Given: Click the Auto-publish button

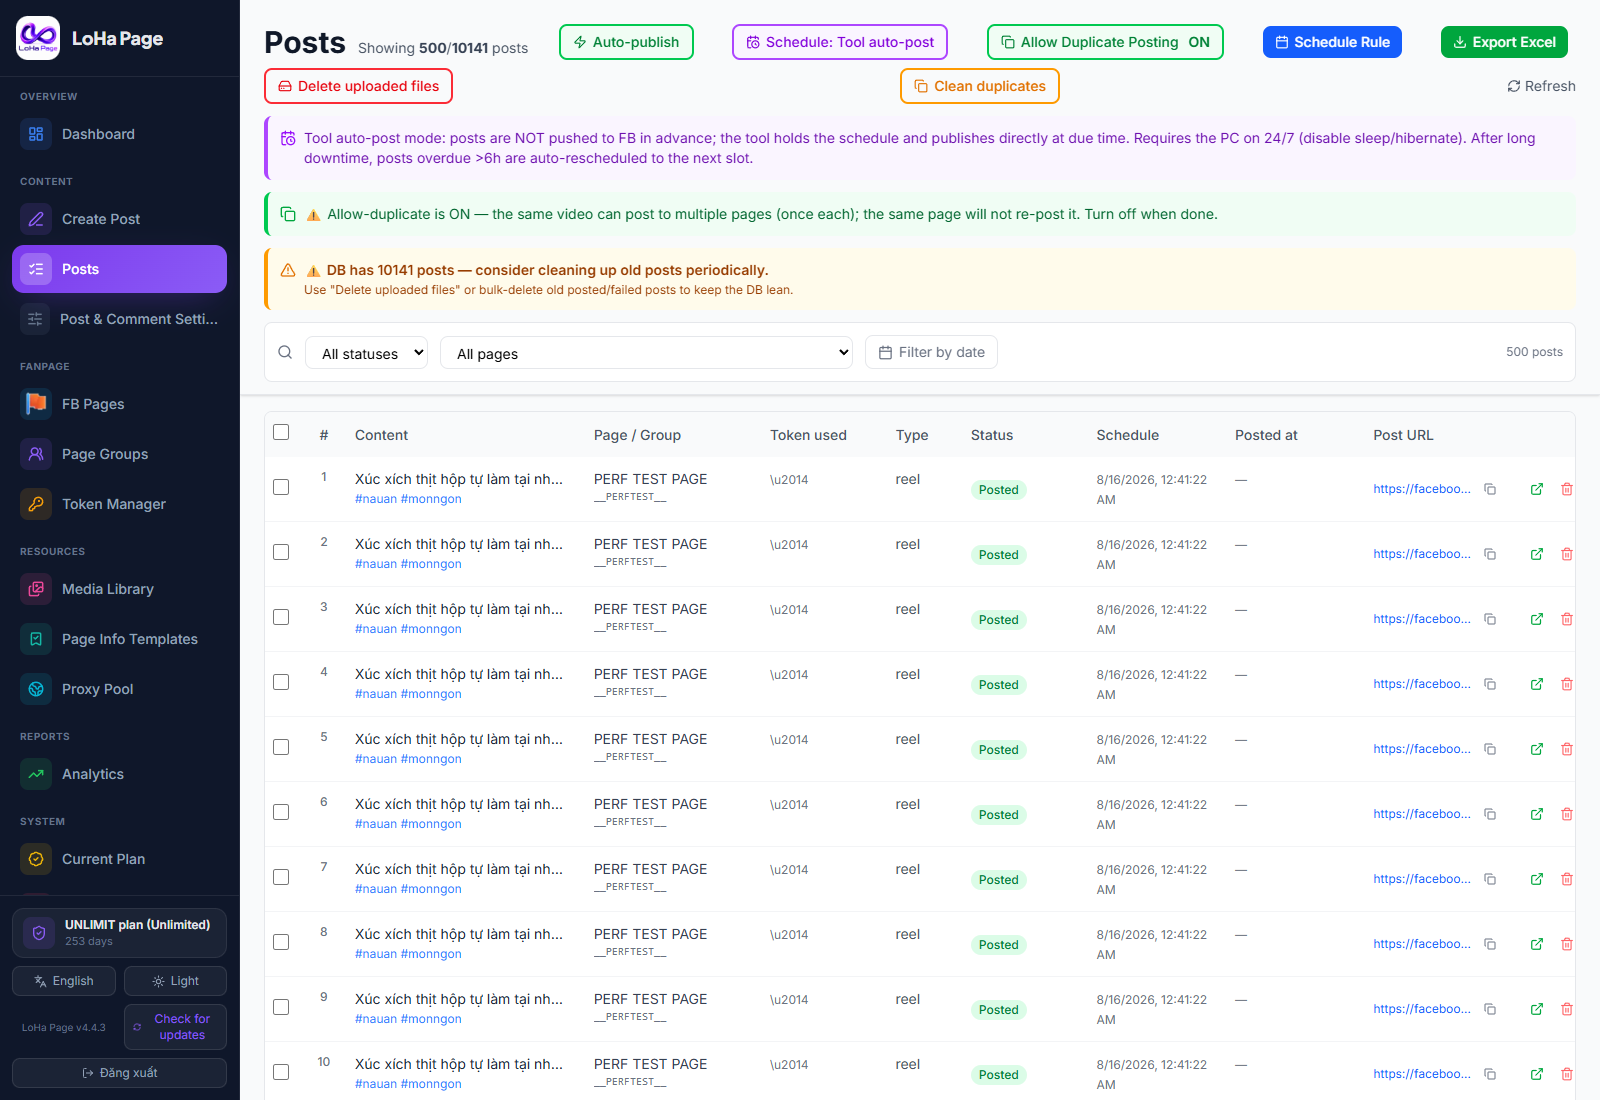Looking at the screenshot, I should tap(626, 42).
